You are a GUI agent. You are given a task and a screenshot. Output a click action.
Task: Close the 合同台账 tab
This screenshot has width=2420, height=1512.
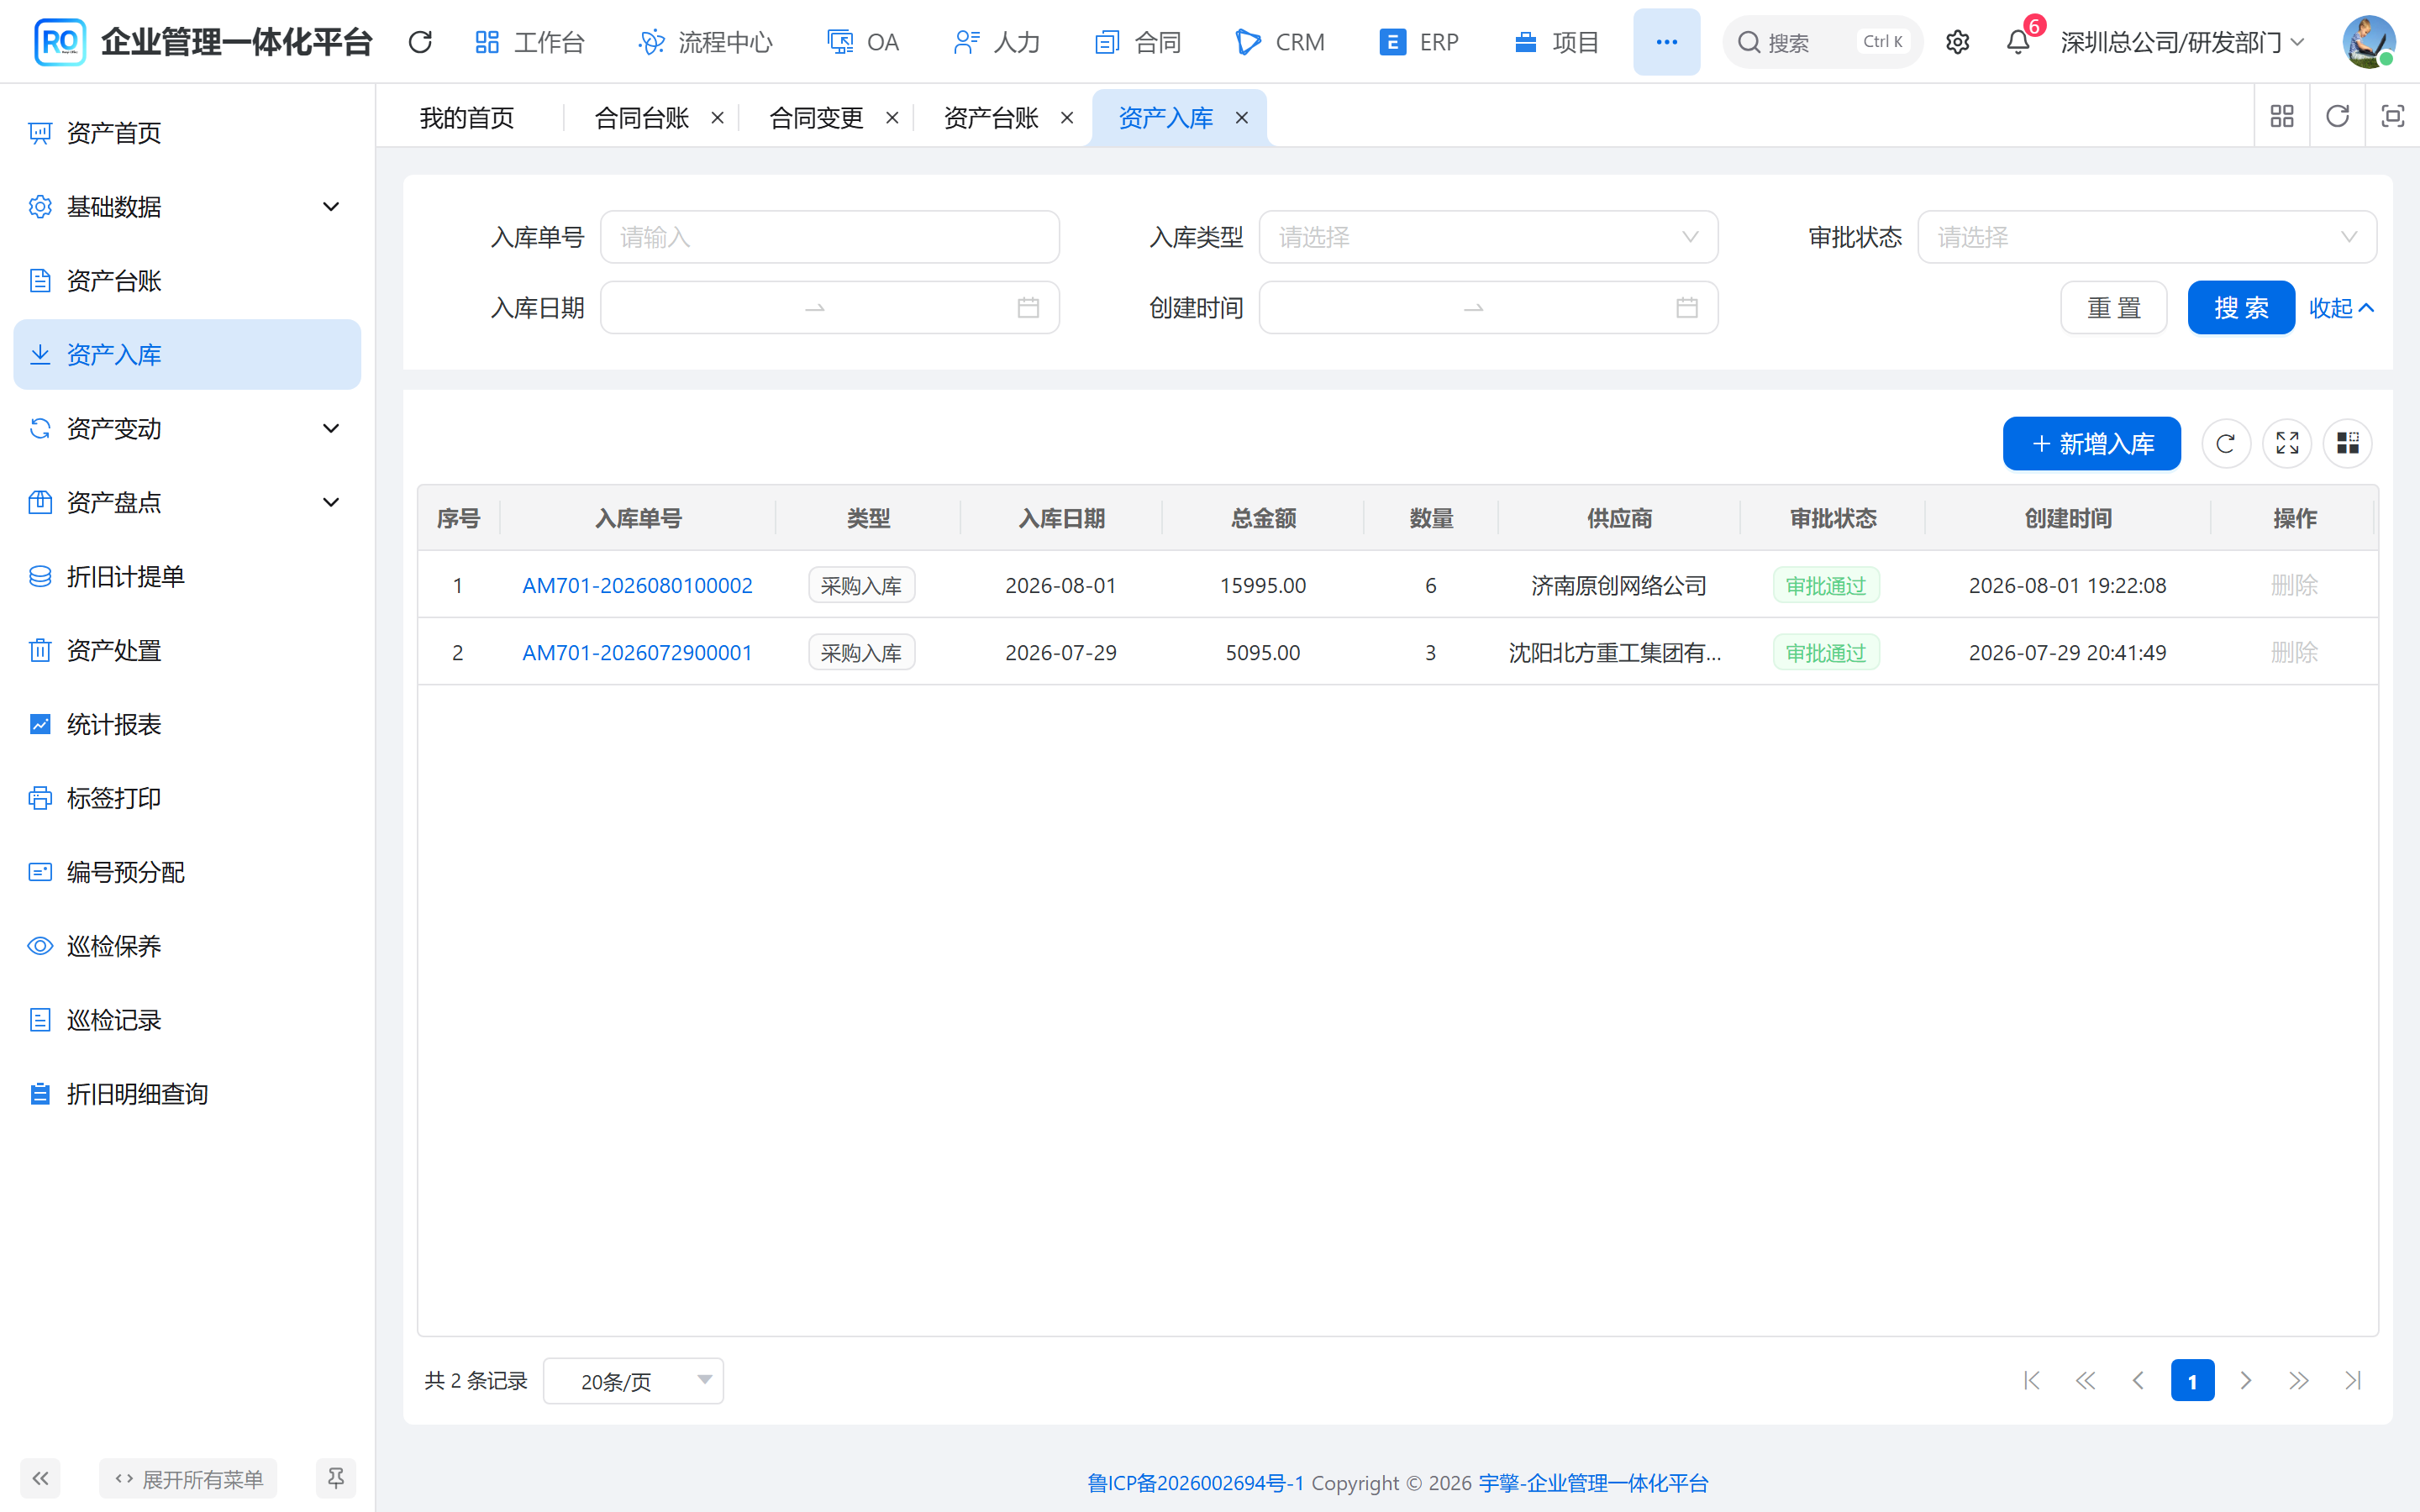pos(717,118)
